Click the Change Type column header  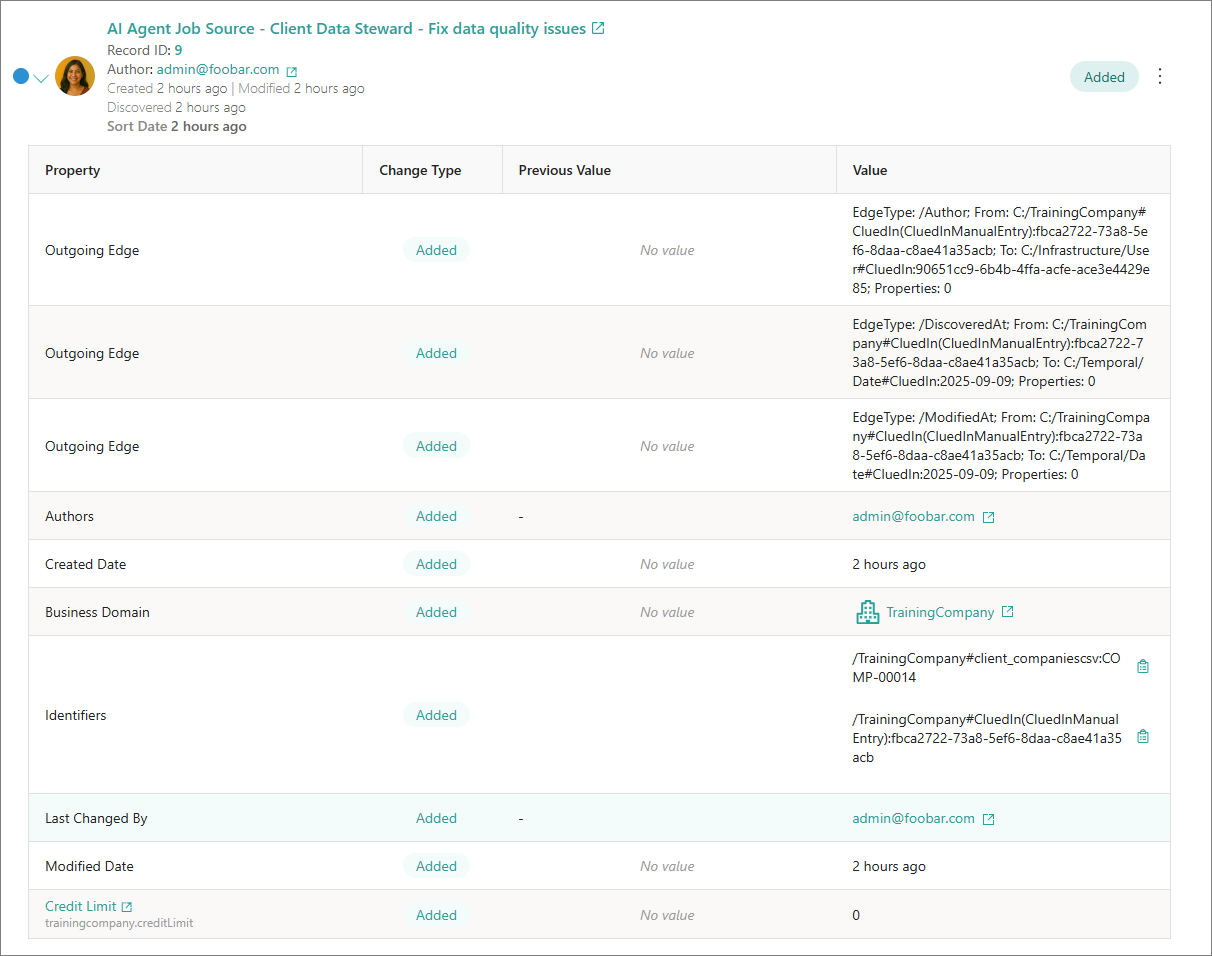coord(420,170)
